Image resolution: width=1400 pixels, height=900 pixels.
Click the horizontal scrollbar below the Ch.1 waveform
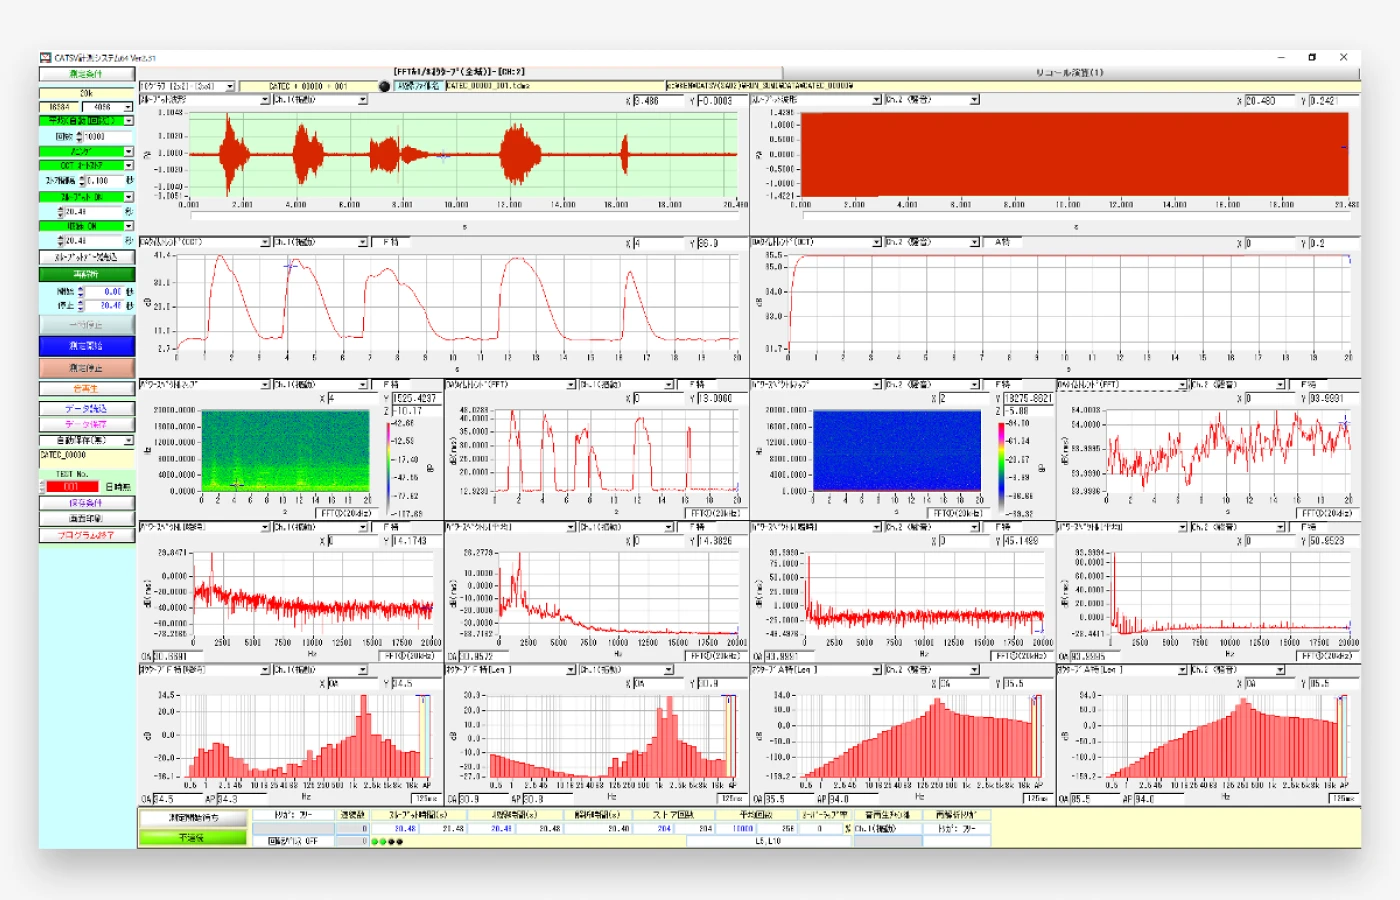463,215
